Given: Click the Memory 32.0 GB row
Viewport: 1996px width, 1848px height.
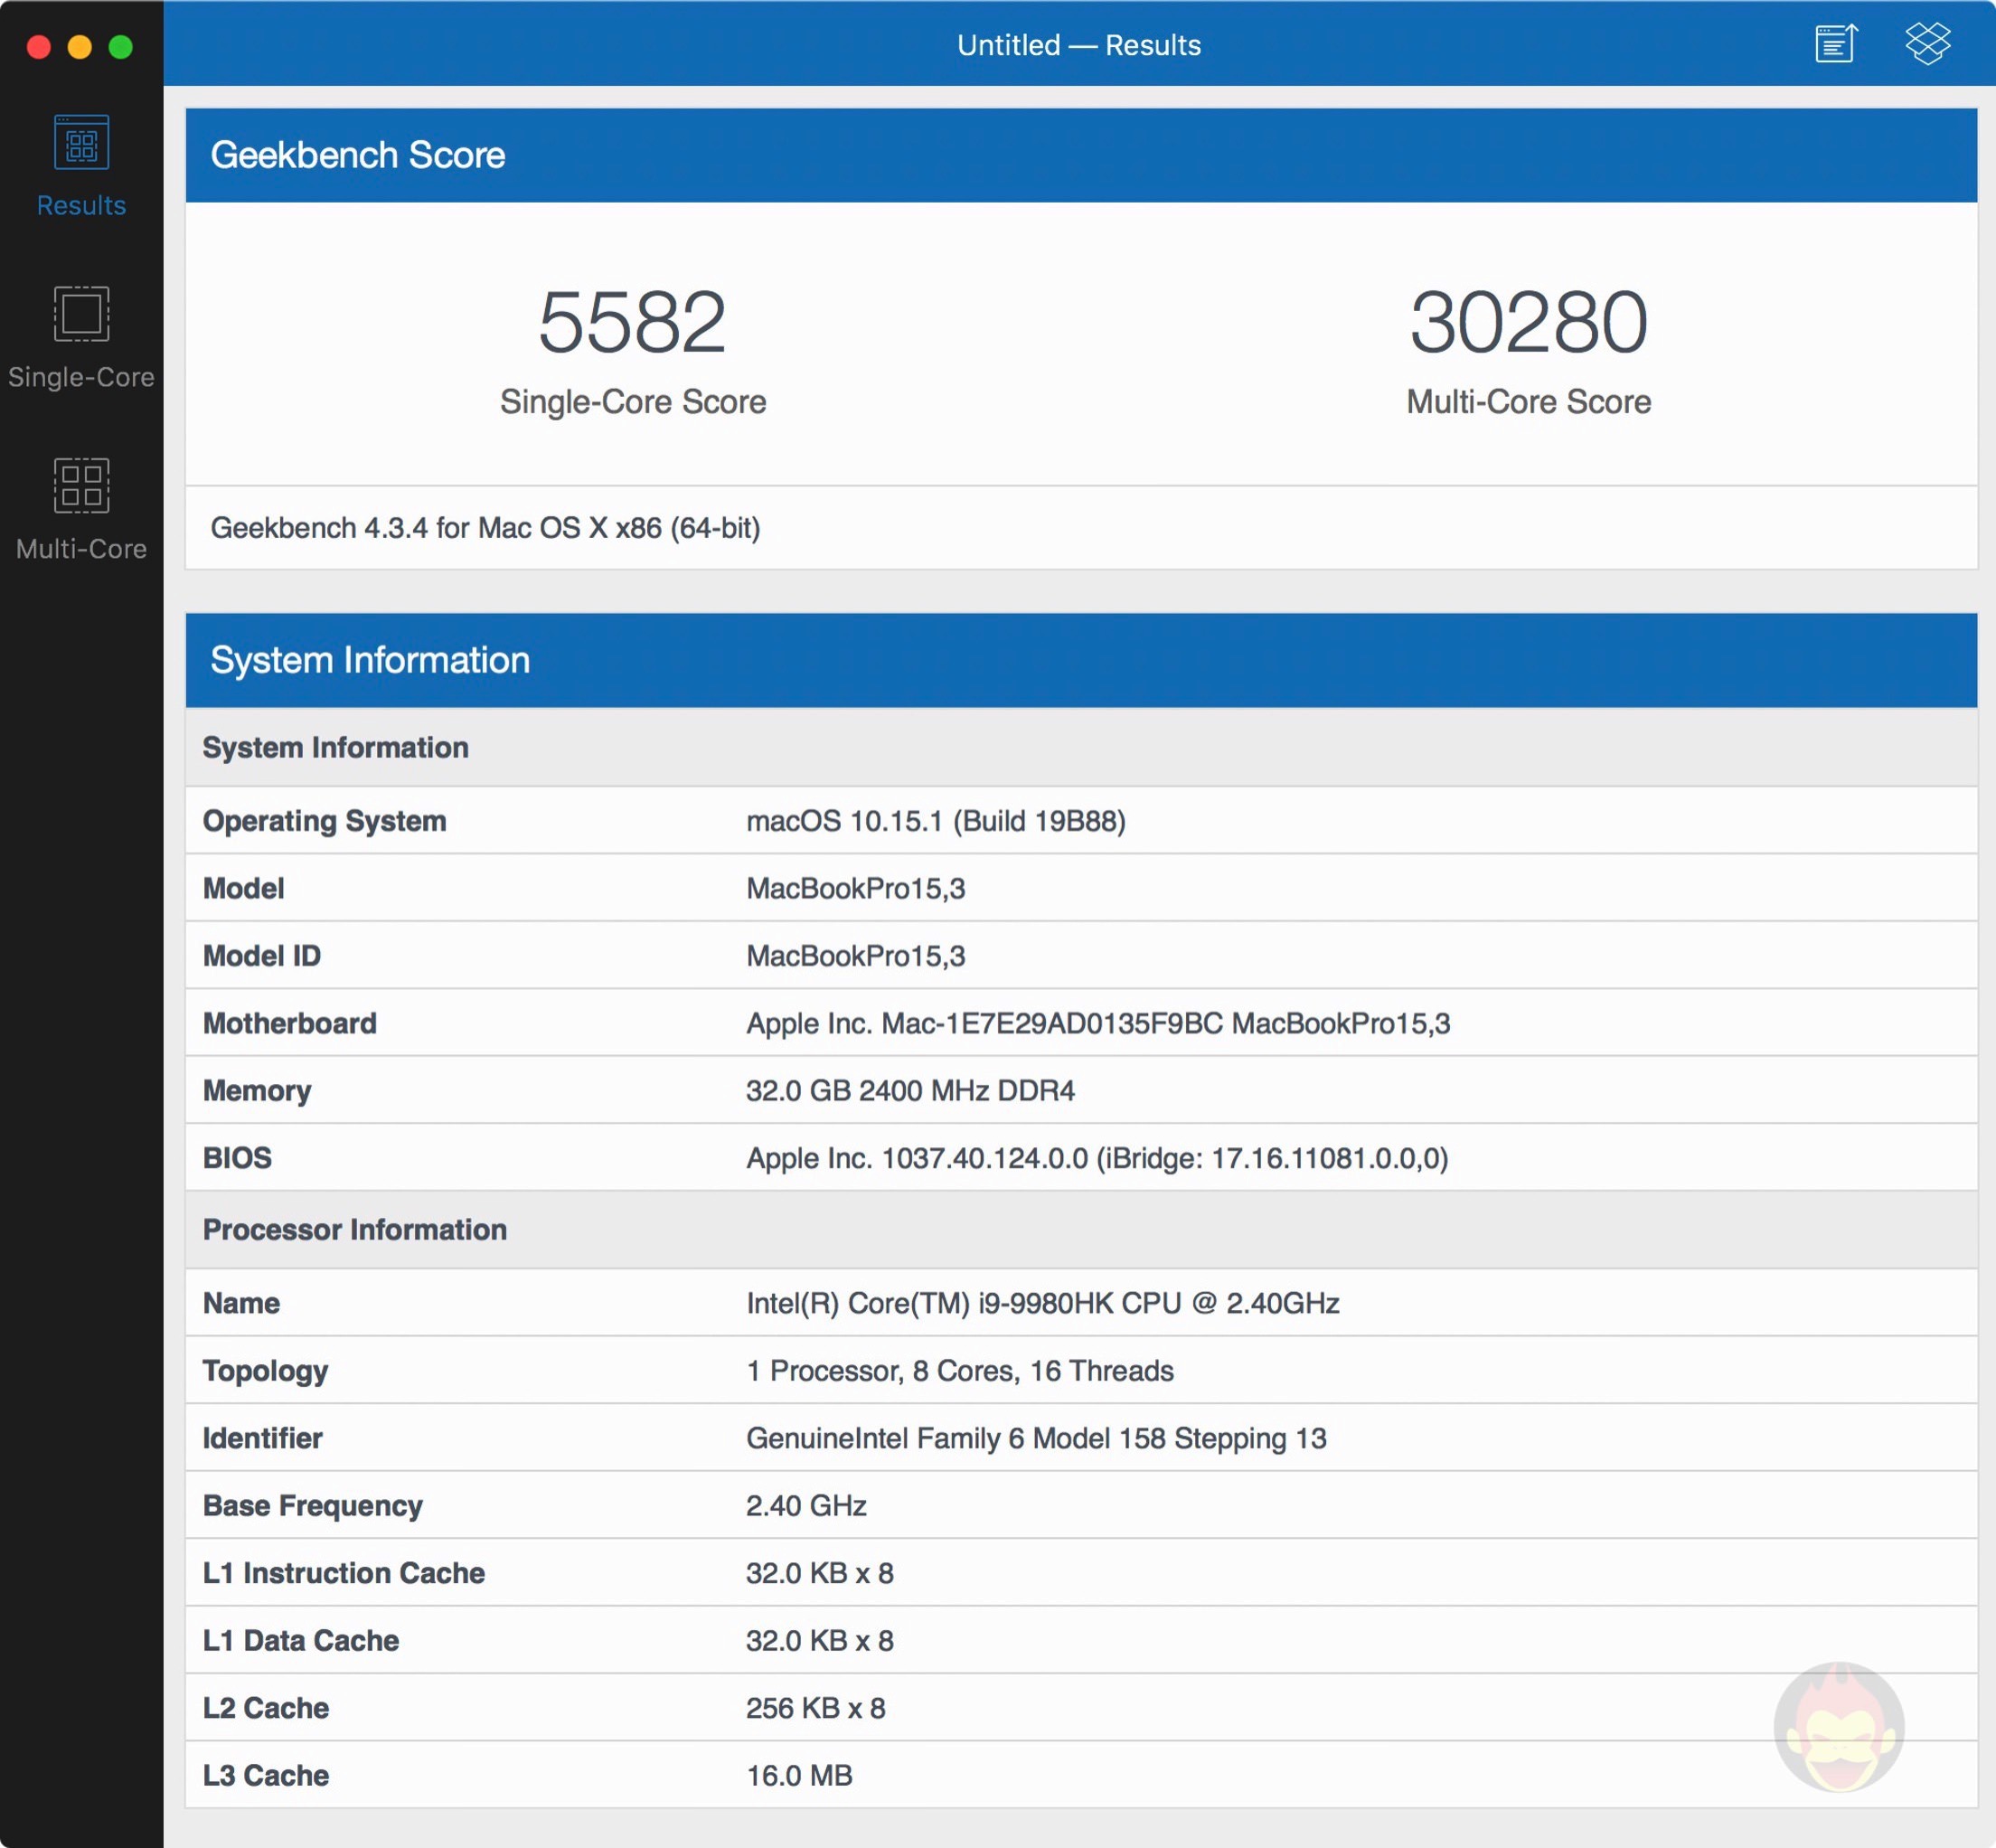Looking at the screenshot, I should (x=910, y=1090).
